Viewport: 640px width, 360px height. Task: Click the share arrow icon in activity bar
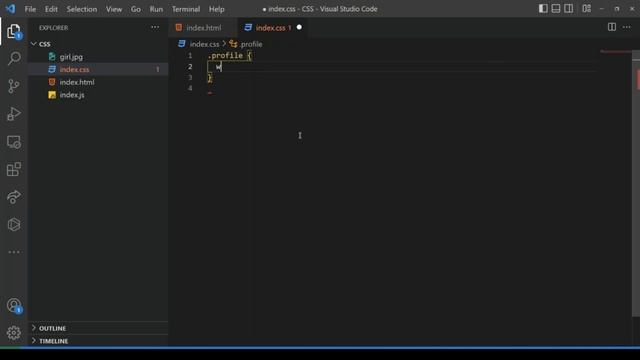[x=13, y=197]
